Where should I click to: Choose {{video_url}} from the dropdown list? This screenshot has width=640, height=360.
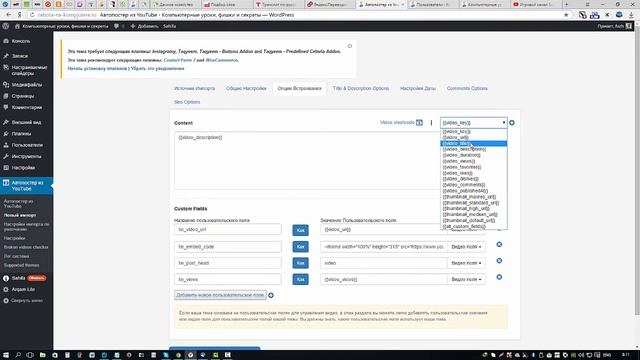[x=473, y=138]
